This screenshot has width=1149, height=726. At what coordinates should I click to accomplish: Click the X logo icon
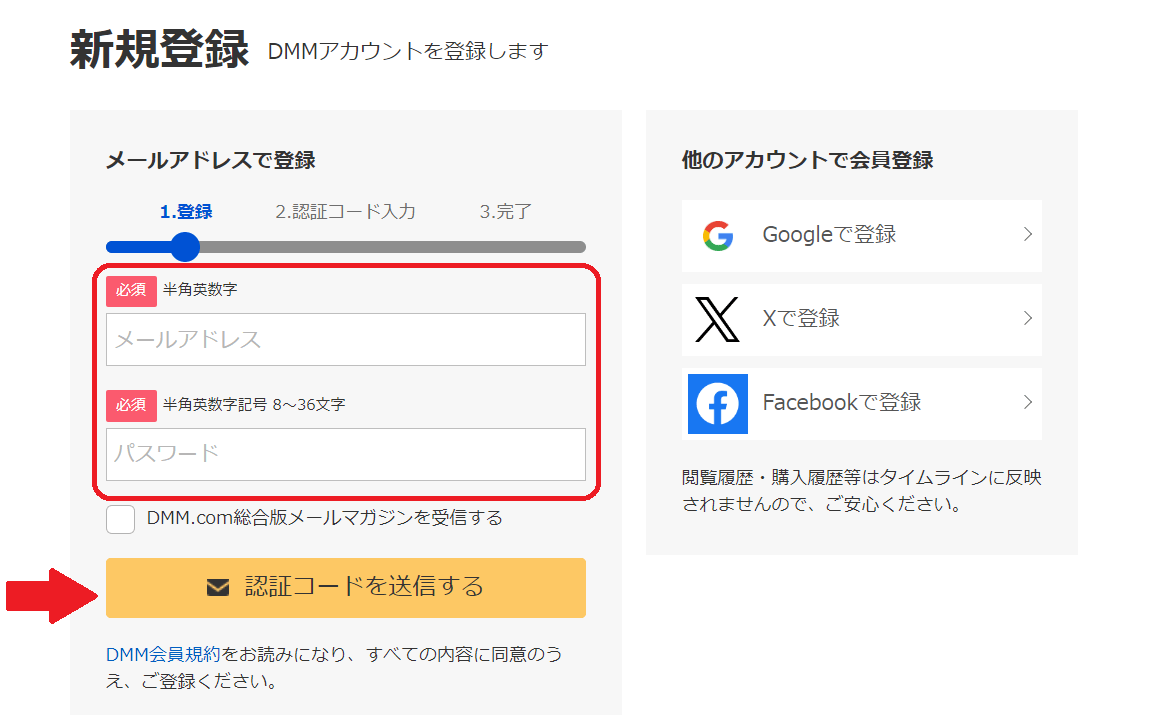coord(718,319)
